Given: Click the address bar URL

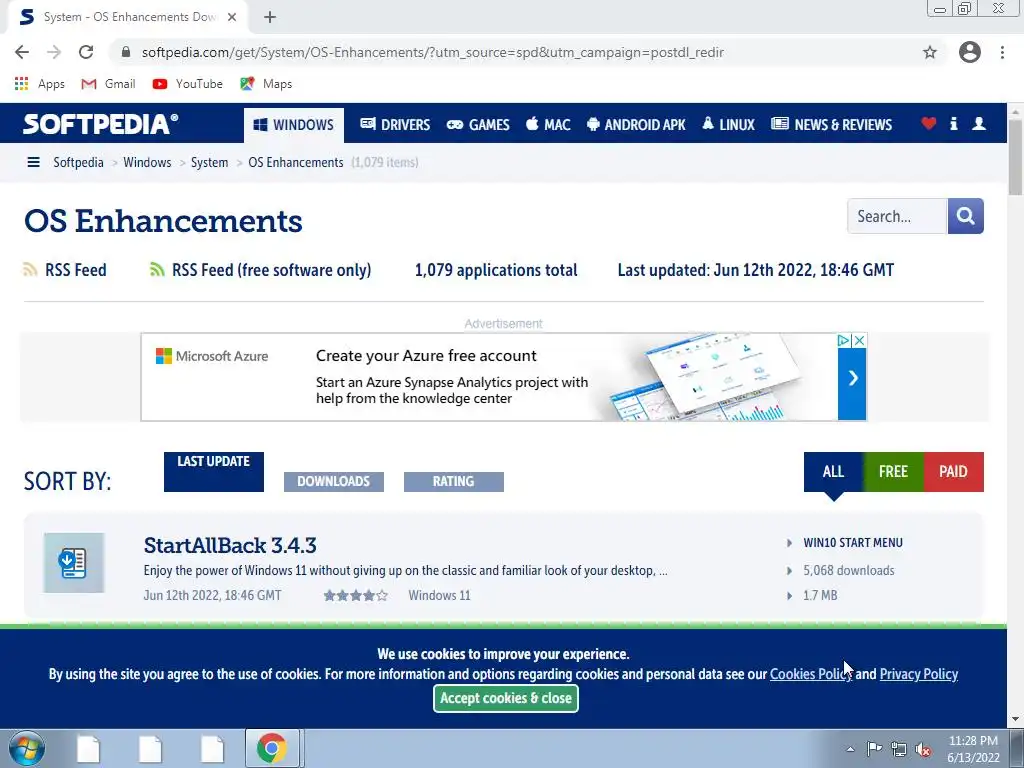Looking at the screenshot, I should [432, 52].
